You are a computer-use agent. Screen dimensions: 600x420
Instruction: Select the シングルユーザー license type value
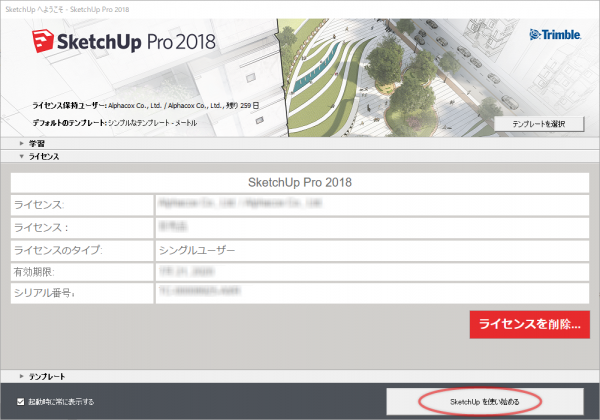click(197, 250)
